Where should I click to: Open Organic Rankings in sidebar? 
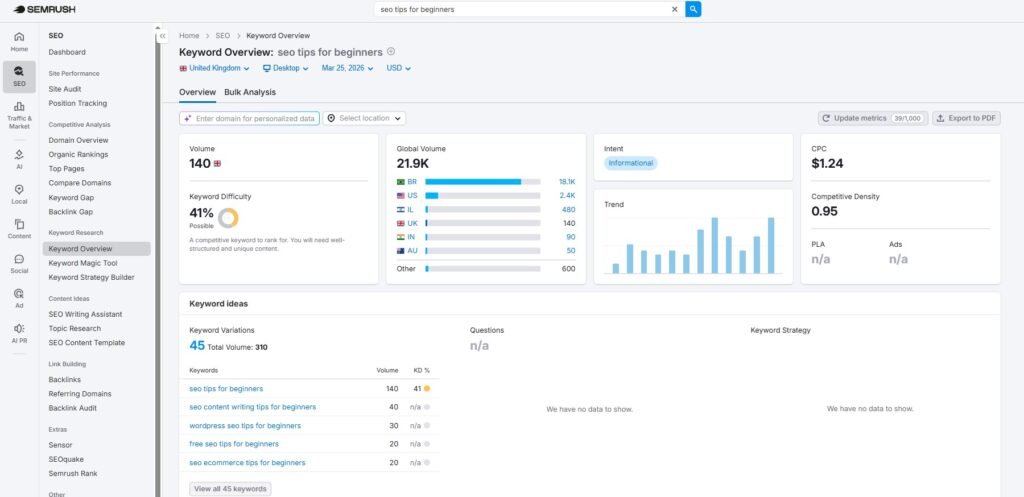coord(78,155)
